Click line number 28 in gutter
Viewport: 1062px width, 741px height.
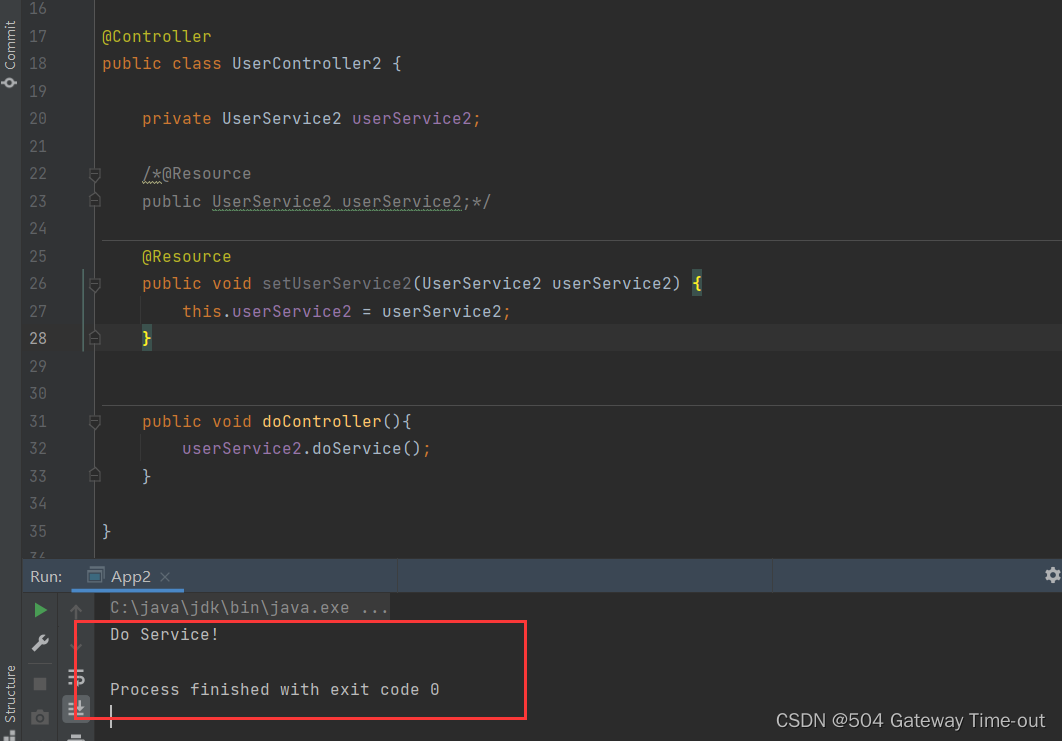[x=38, y=338]
